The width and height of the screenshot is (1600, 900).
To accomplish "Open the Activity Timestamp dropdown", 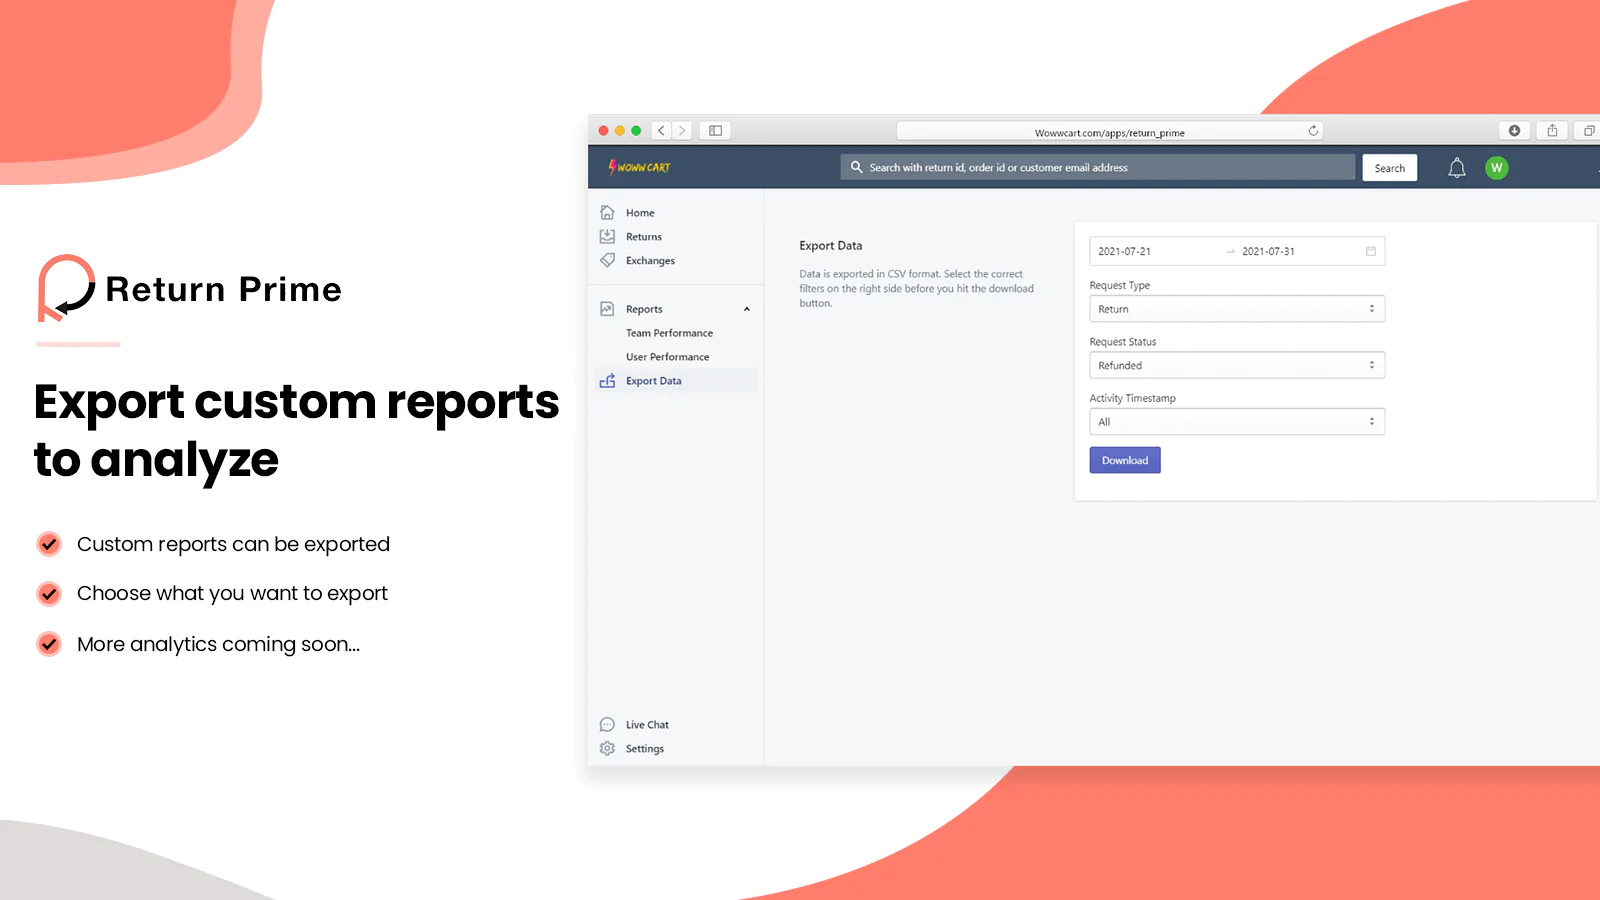I will [1236, 422].
